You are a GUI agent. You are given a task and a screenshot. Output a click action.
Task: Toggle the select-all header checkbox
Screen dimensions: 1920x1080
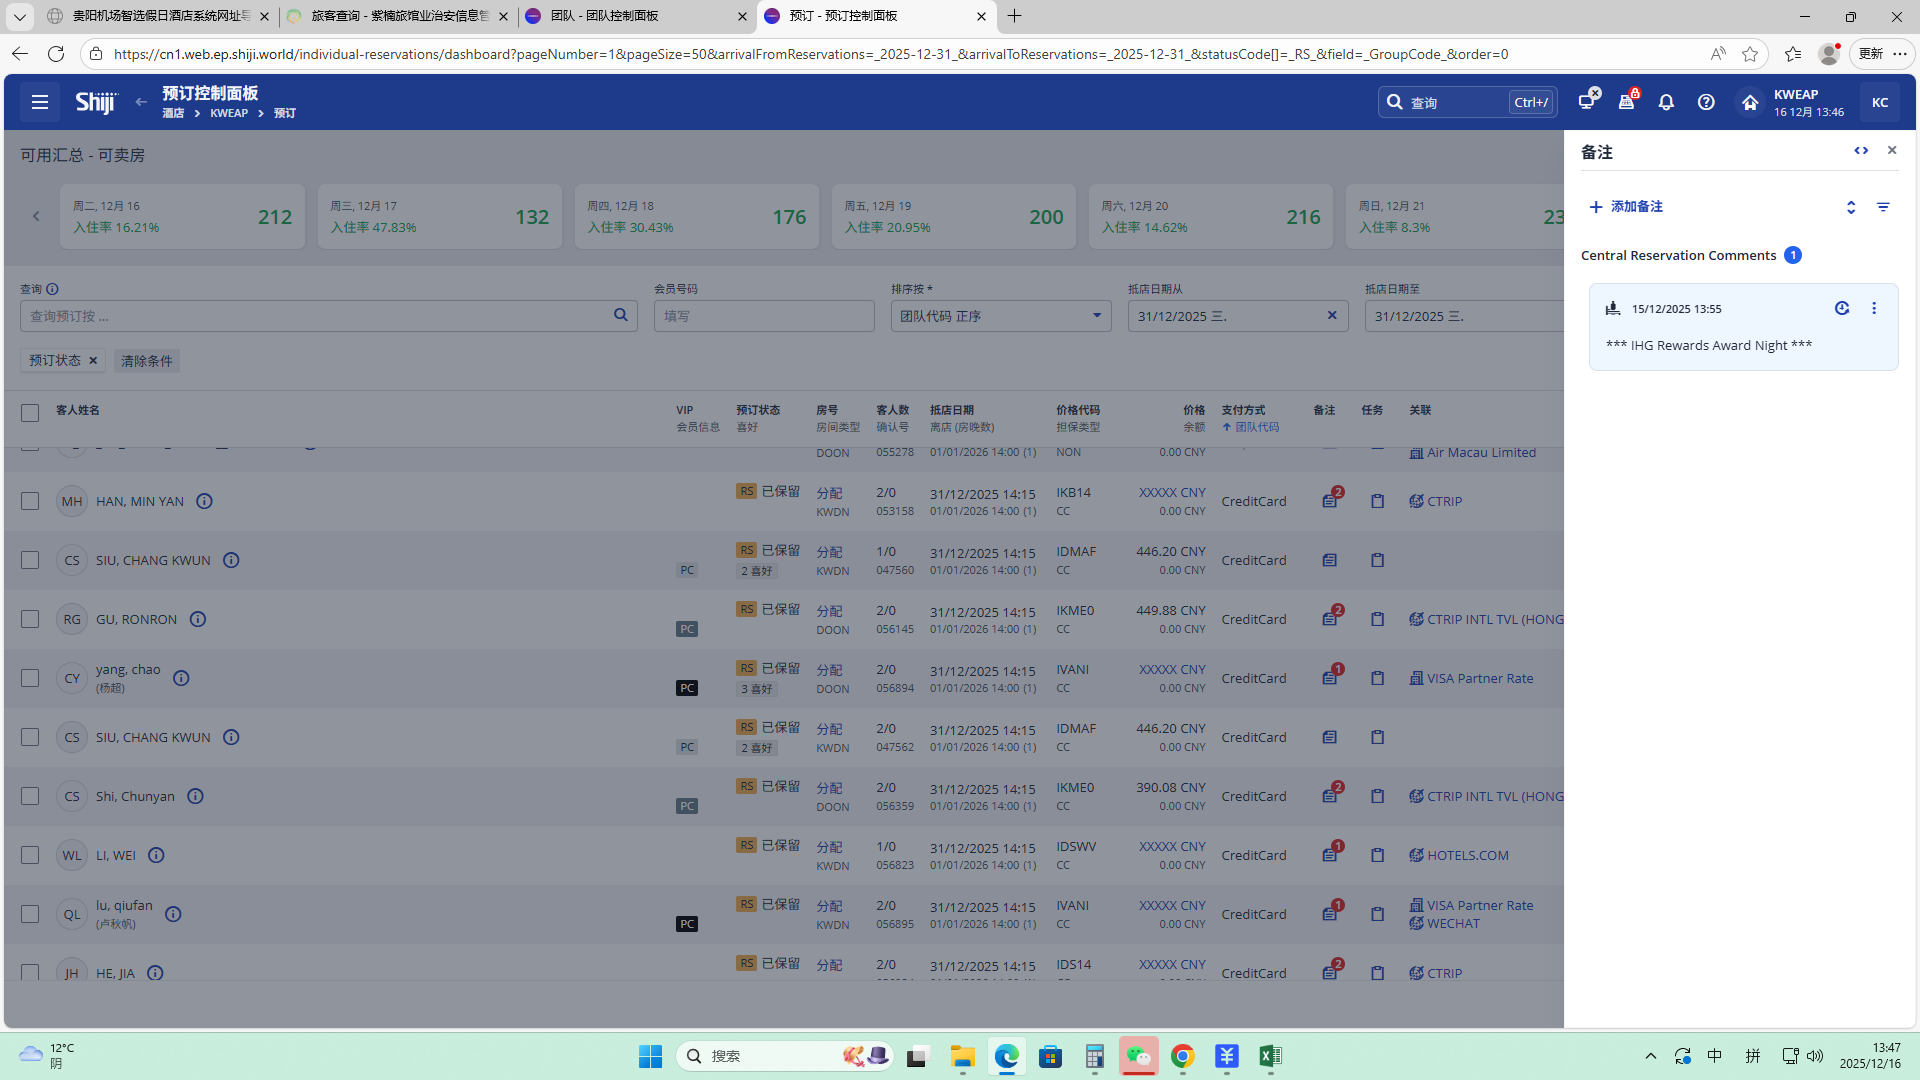coord(30,412)
